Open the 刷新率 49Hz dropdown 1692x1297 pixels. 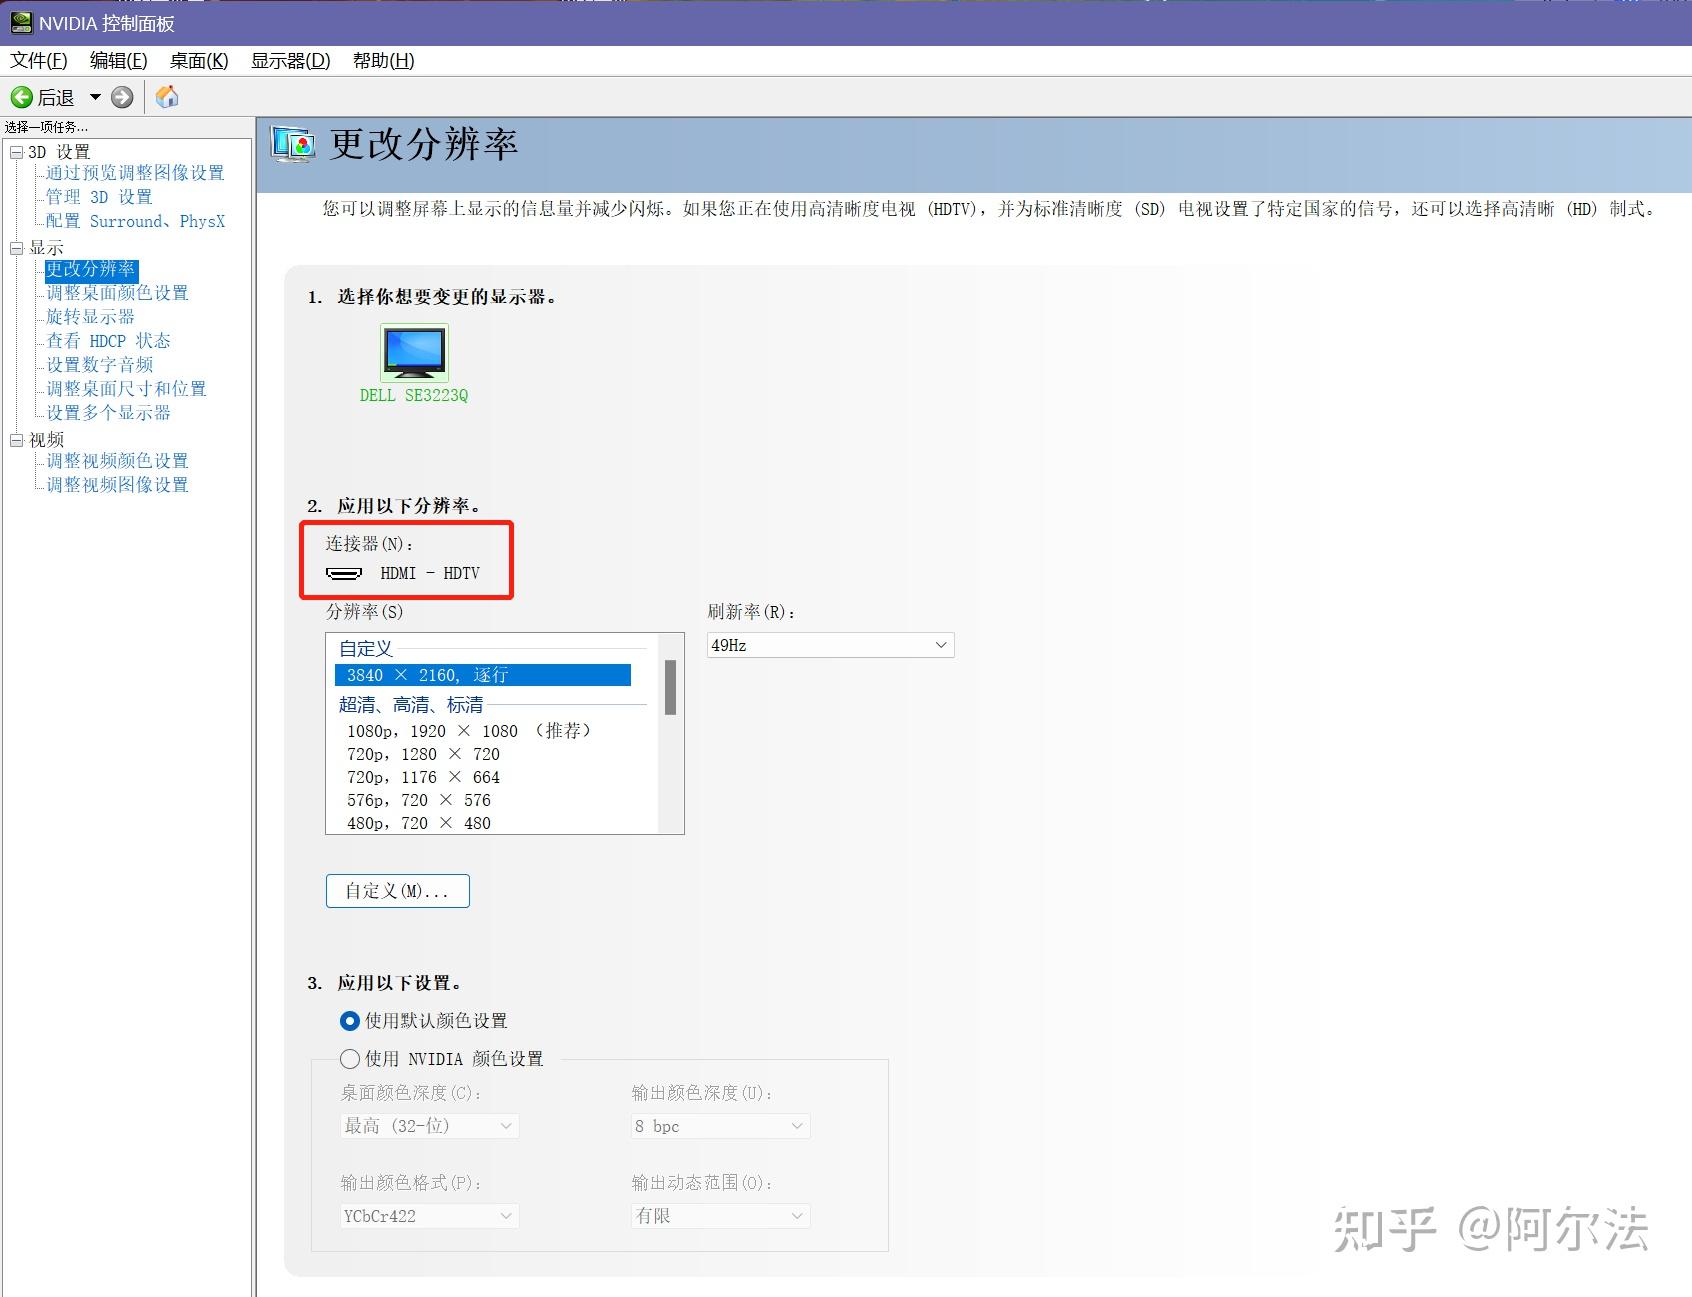point(830,645)
